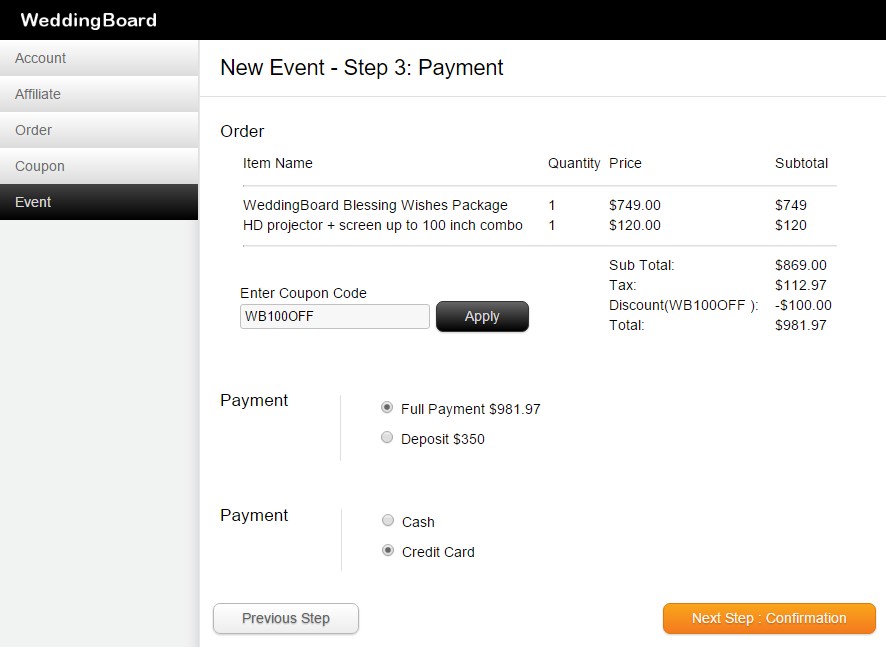Click the Sub Total value $869.00
Screen dimensions: 886x647
tap(801, 265)
